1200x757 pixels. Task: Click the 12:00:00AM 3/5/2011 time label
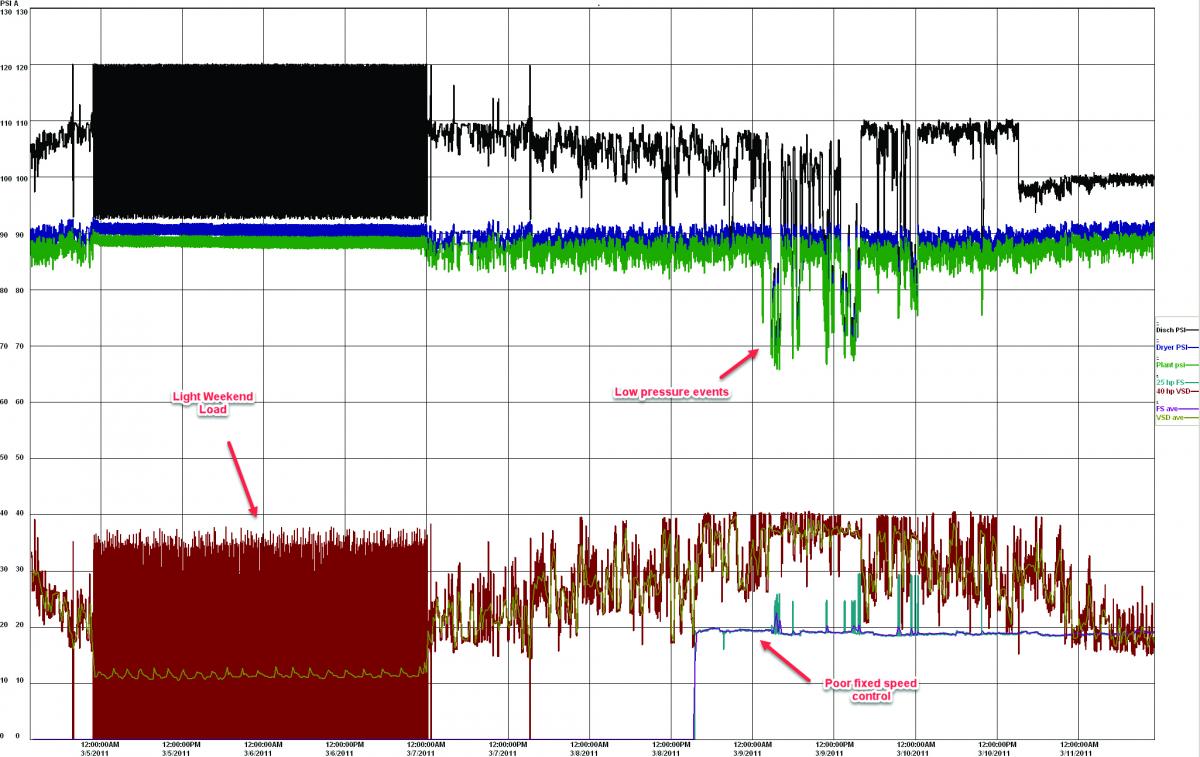click(100, 748)
